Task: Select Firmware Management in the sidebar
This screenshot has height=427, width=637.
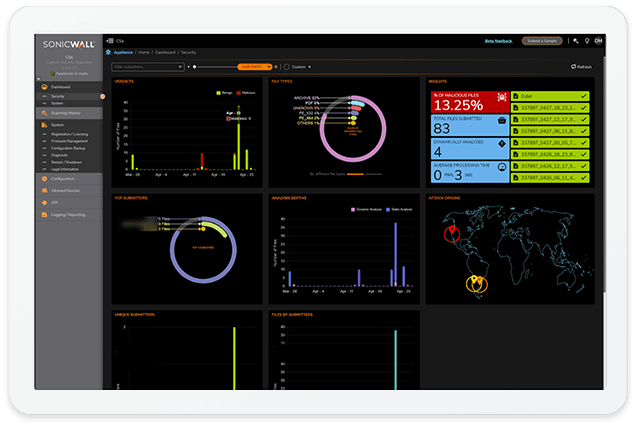Action: tap(68, 139)
